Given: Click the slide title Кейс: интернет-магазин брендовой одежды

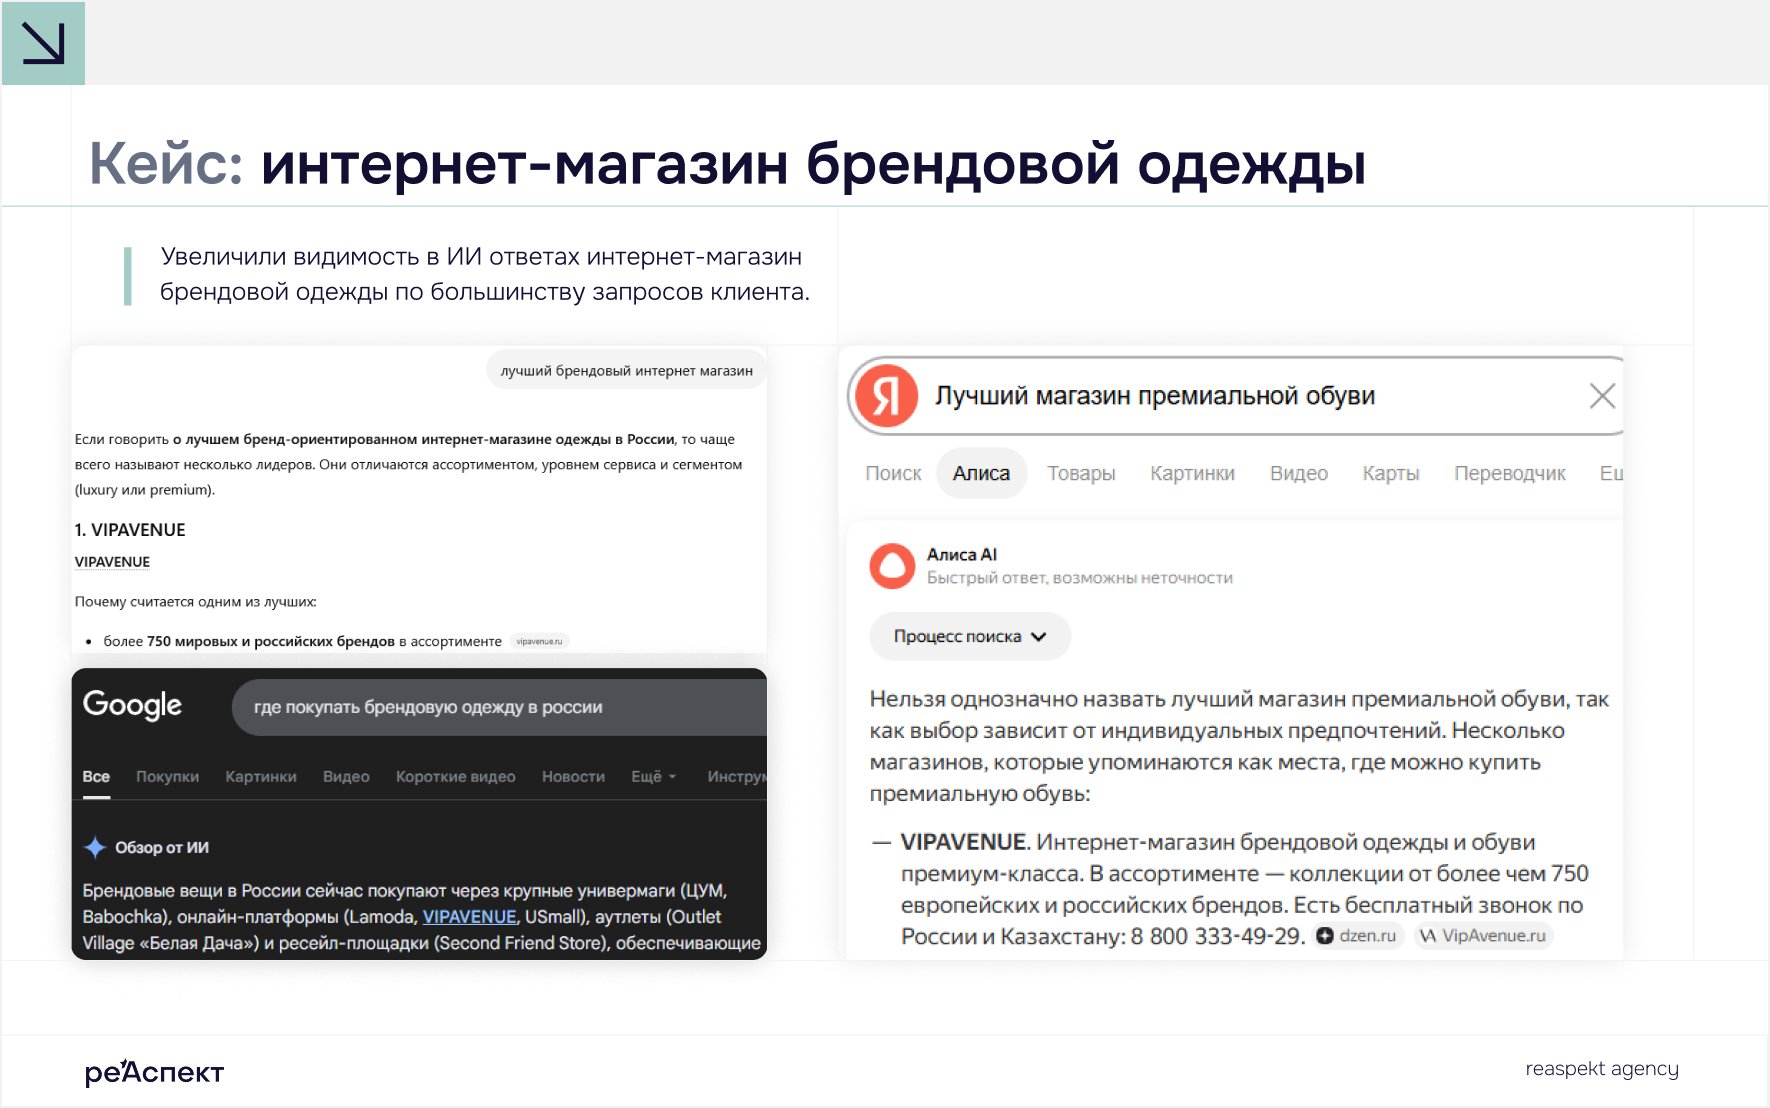Looking at the screenshot, I should pos(727,163).
